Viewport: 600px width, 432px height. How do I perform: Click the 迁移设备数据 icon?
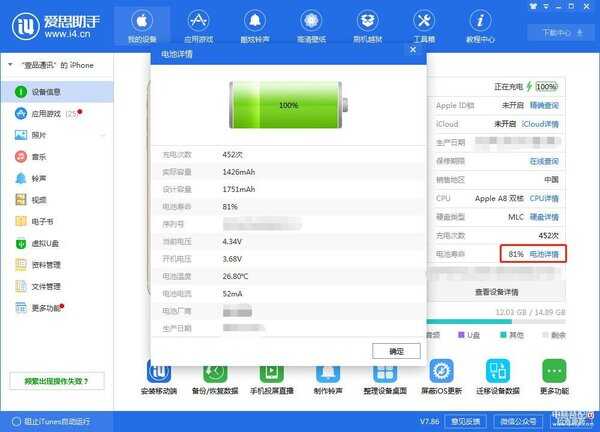pos(498,370)
